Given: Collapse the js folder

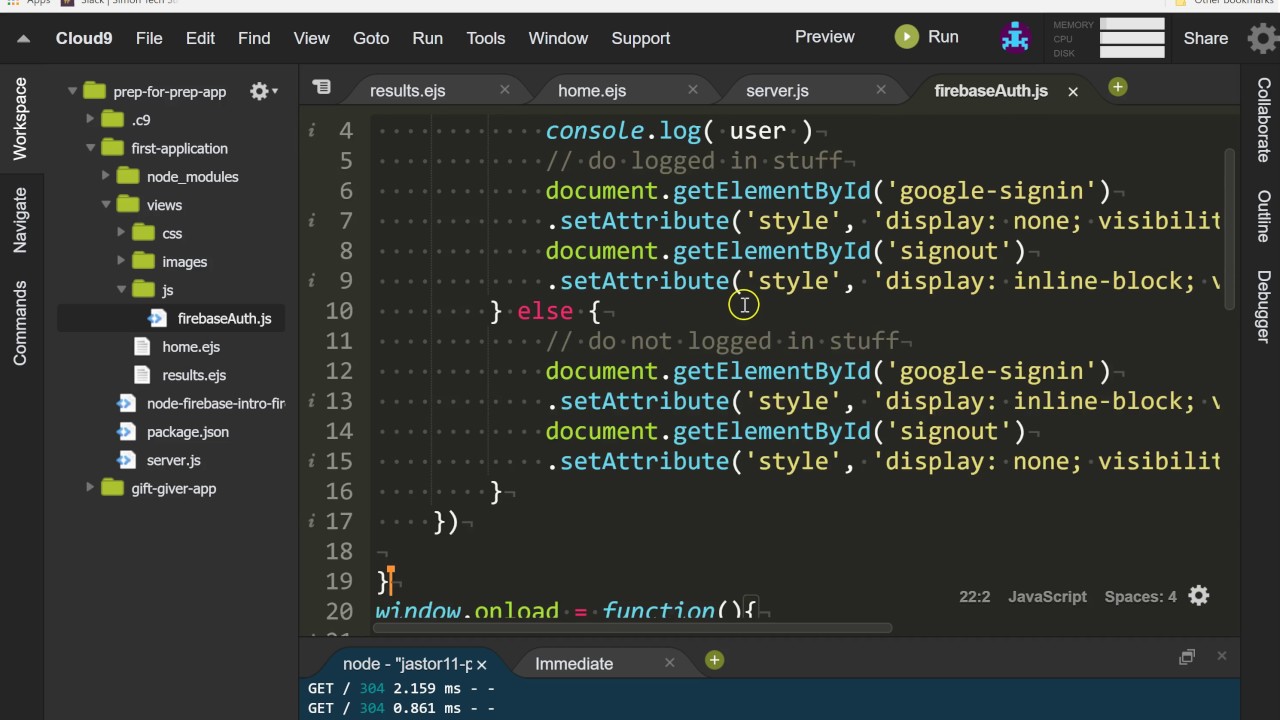Looking at the screenshot, I should (122, 290).
